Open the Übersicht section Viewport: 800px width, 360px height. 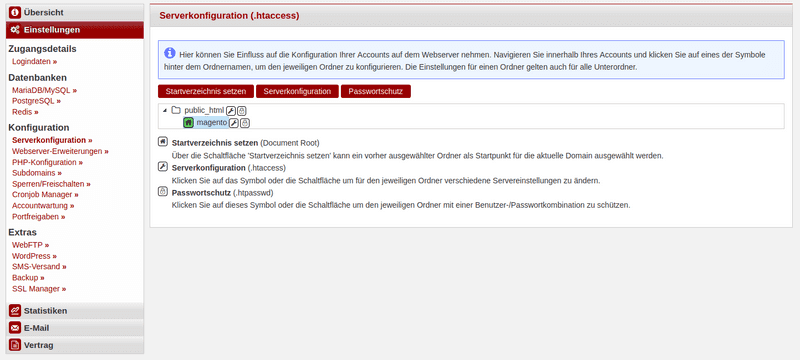click(75, 13)
